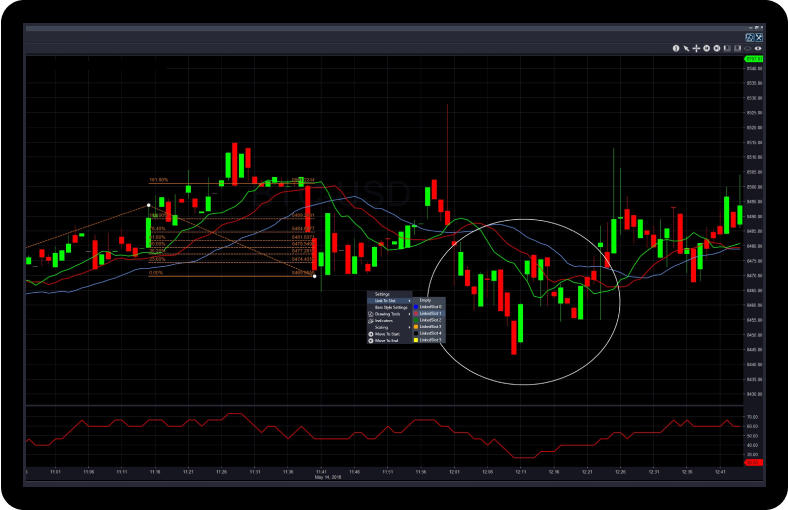Open Settings from the context menu
The height and width of the screenshot is (510, 788).
382,294
